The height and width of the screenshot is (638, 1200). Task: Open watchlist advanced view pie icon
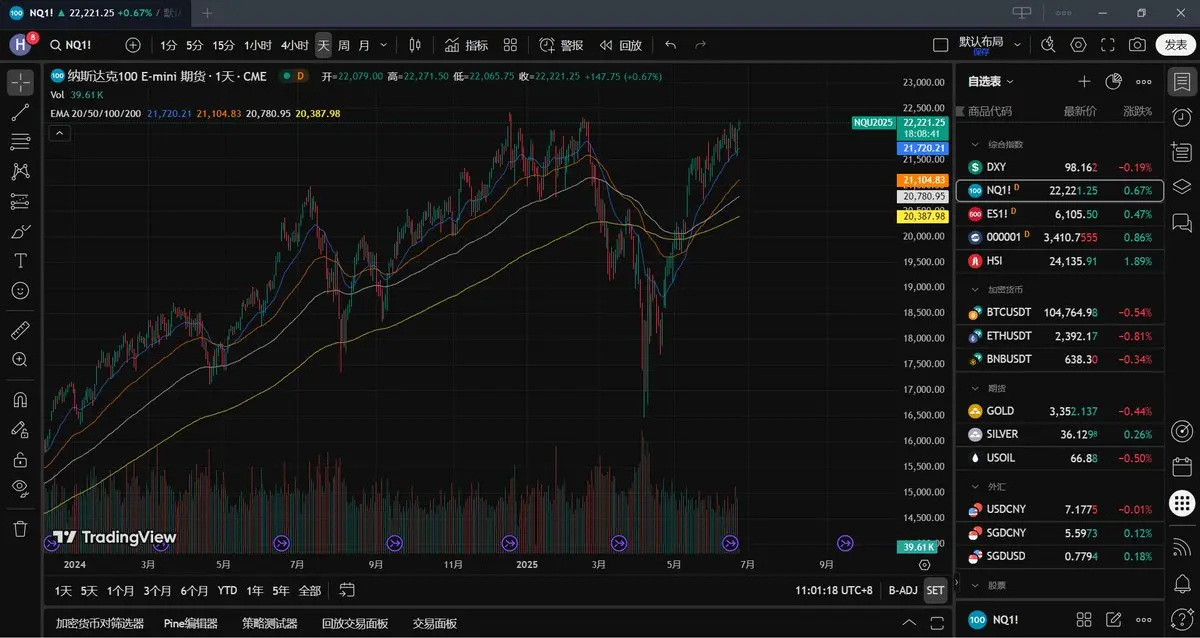[x=1114, y=82]
